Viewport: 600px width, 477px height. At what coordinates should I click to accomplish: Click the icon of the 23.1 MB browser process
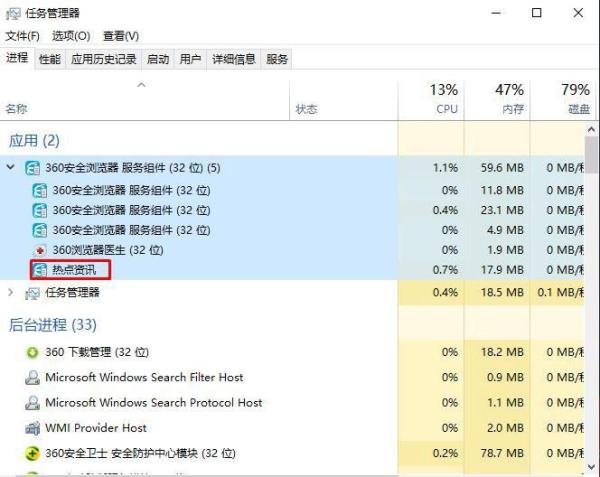[40, 210]
